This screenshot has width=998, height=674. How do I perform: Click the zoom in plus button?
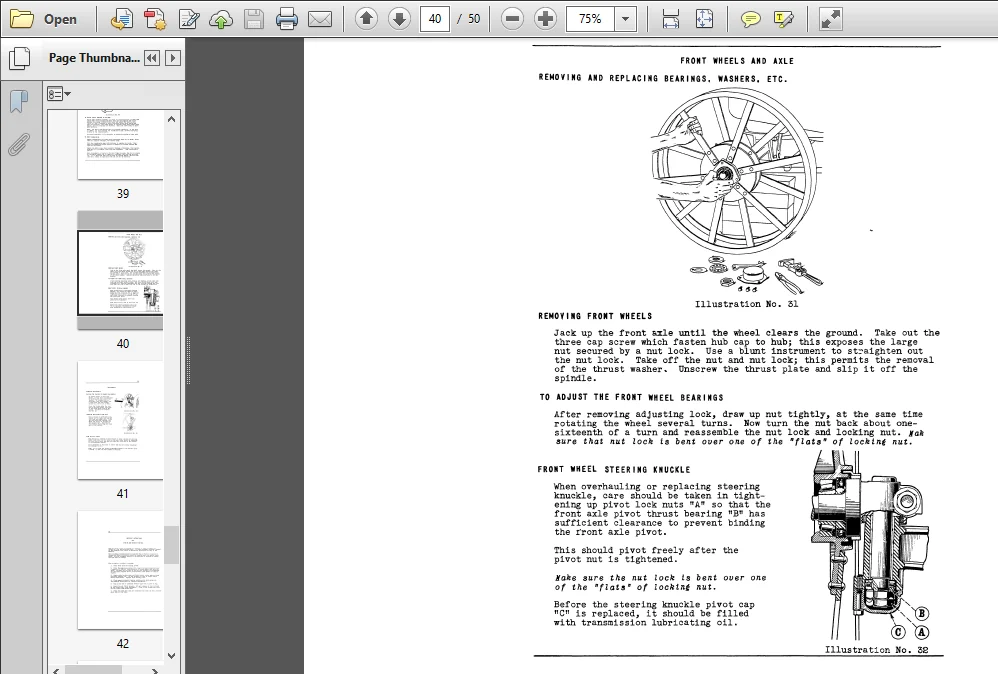pyautogui.click(x=545, y=19)
